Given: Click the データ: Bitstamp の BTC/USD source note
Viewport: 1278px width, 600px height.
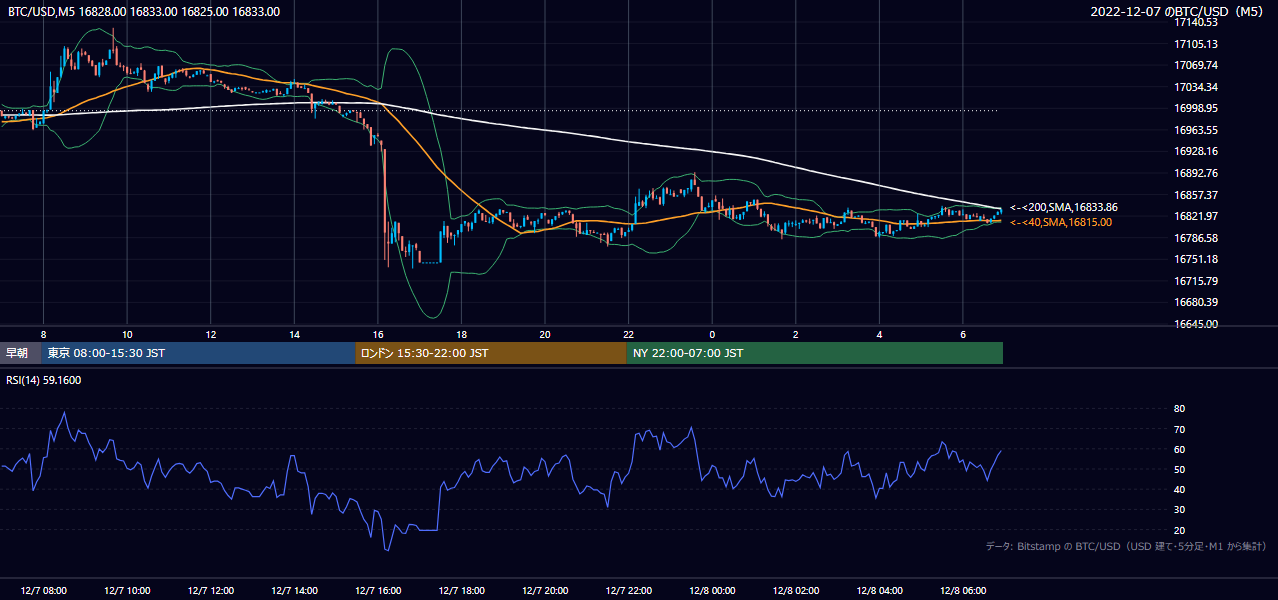Looking at the screenshot, I should point(1126,546).
